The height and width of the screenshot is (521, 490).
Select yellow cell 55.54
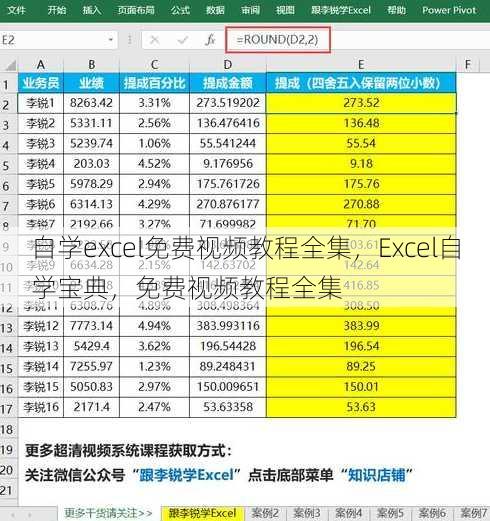tap(361, 144)
